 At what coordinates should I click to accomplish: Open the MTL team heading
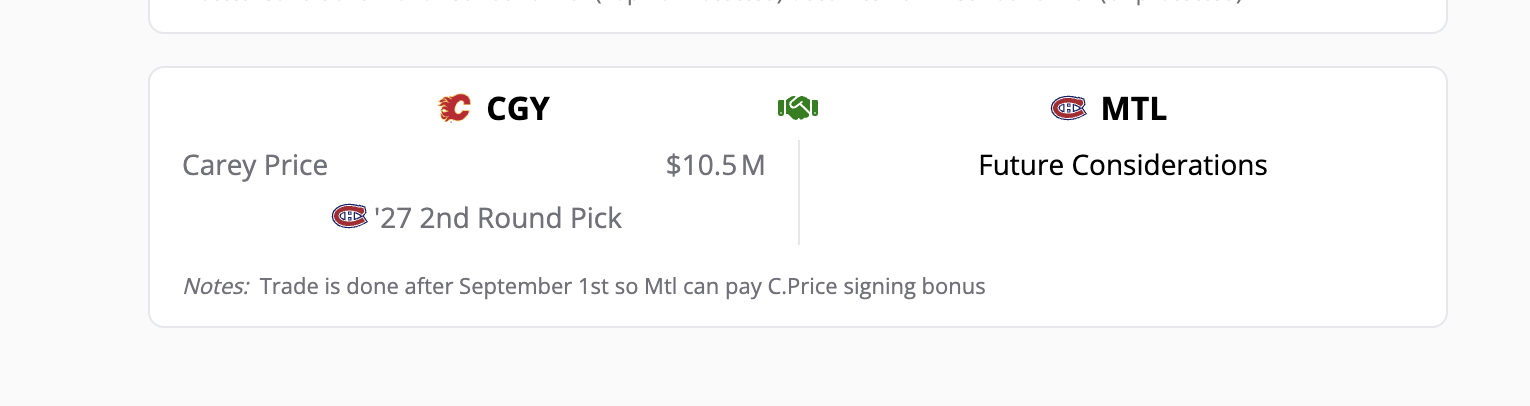pos(1133,109)
